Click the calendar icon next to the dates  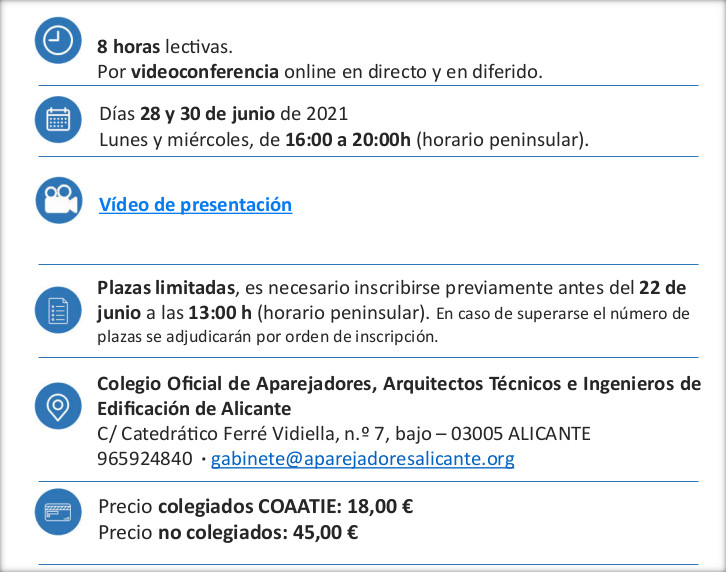pos(58,119)
